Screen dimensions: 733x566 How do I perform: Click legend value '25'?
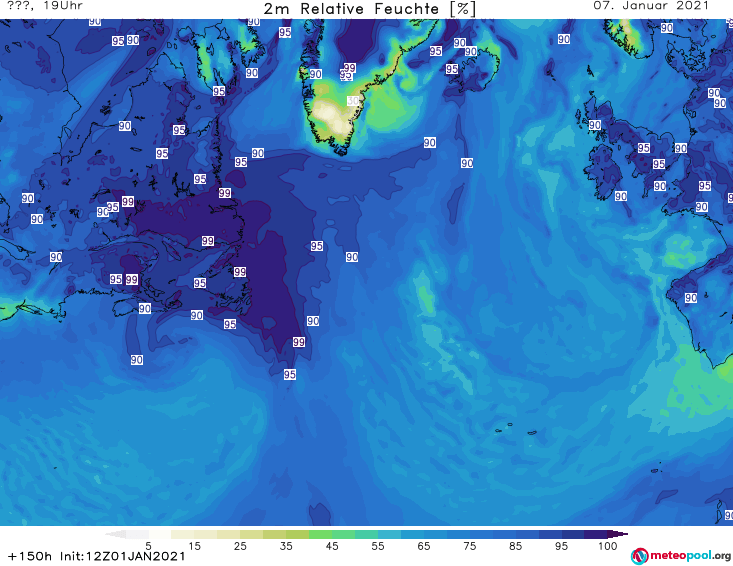(x=240, y=546)
